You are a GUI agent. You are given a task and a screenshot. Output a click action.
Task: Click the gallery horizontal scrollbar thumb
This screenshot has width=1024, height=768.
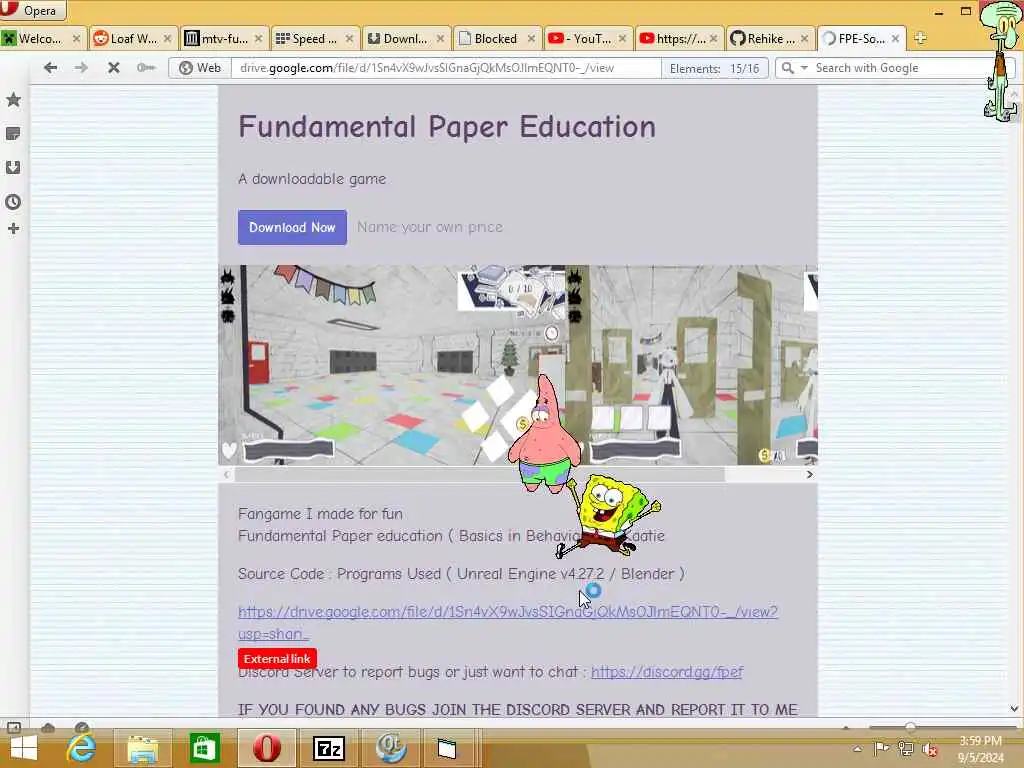click(479, 474)
